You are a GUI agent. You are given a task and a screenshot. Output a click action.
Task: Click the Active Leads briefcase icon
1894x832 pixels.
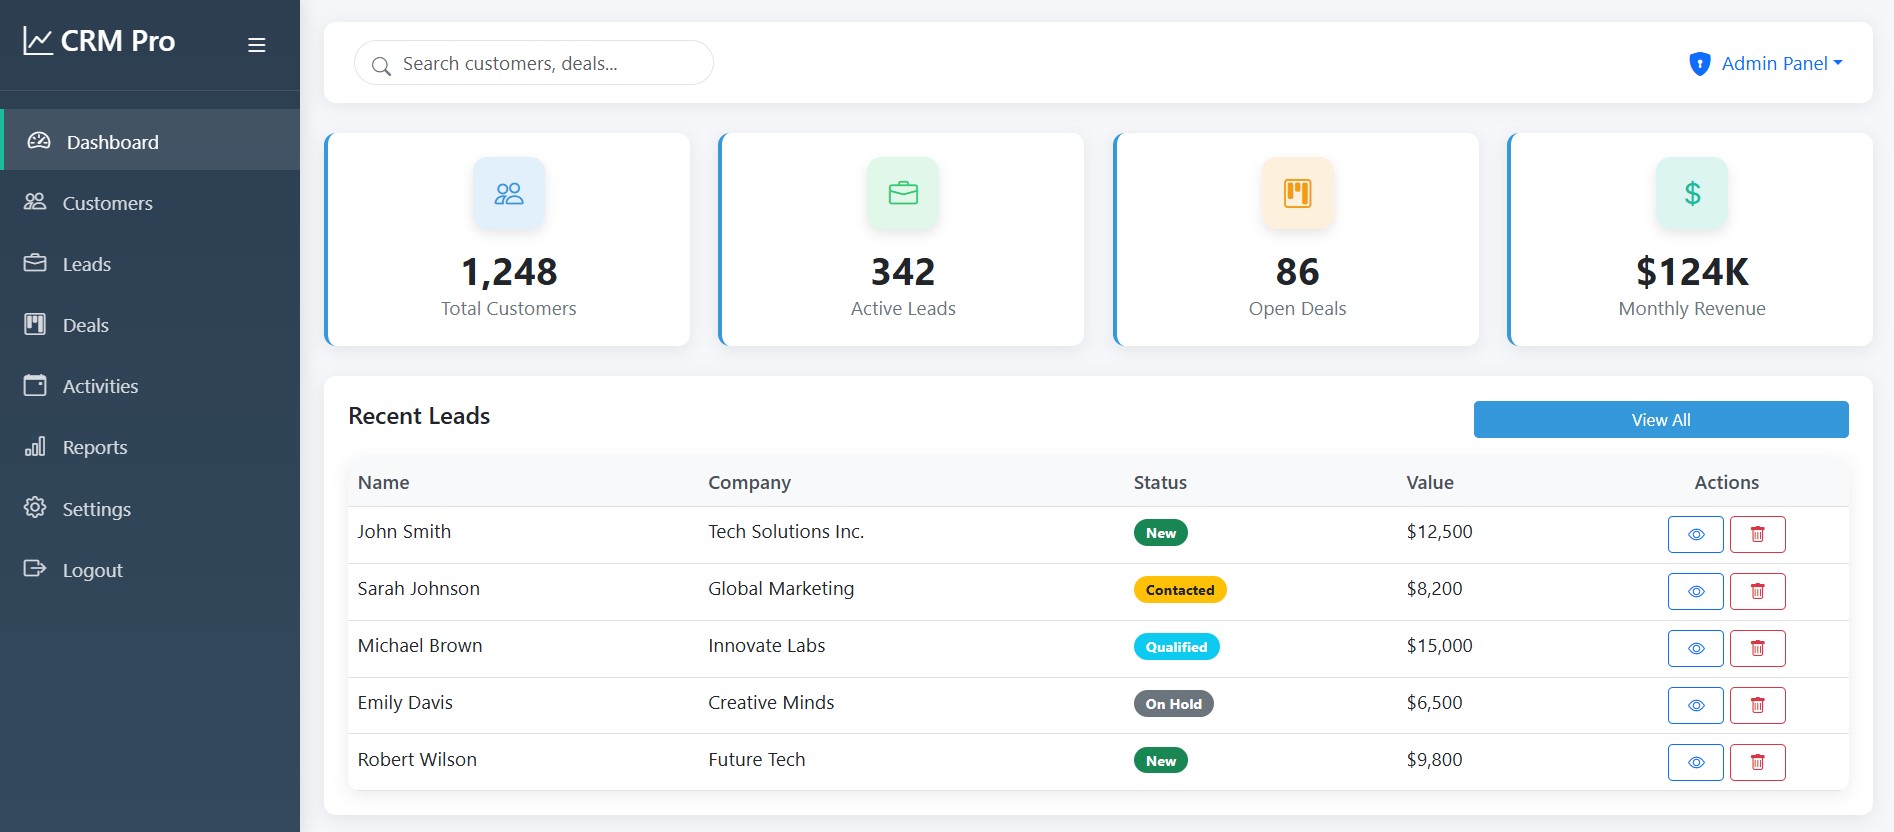pyautogui.click(x=903, y=193)
